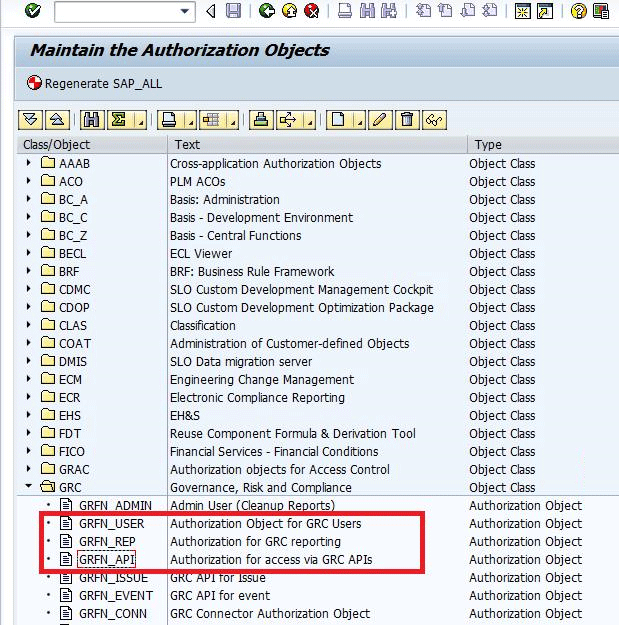Click the Regenerate SAP_ALL button
The image size is (619, 625).
[94, 83]
